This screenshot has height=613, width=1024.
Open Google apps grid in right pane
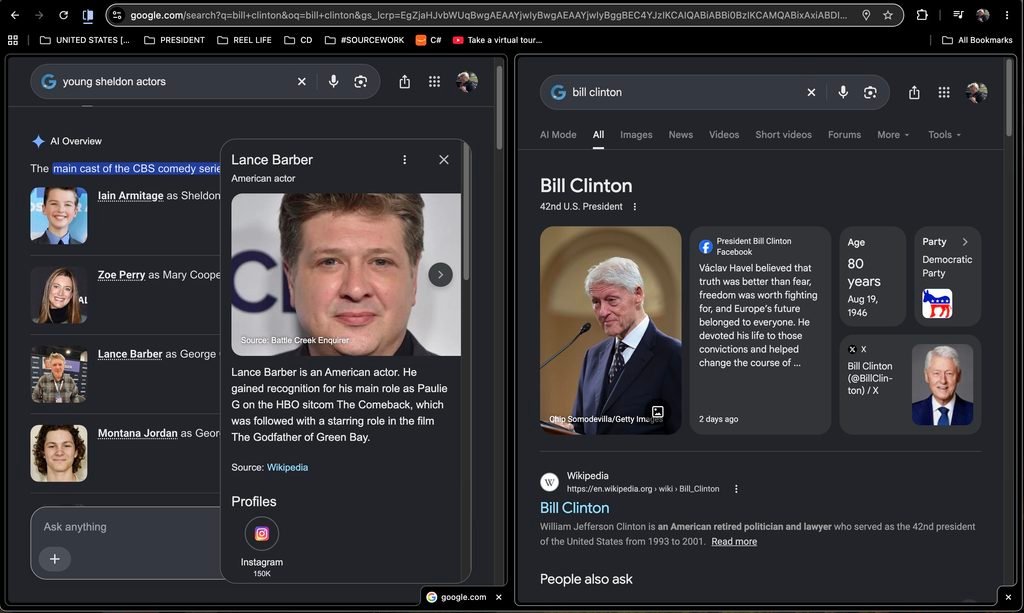pyautogui.click(x=944, y=92)
